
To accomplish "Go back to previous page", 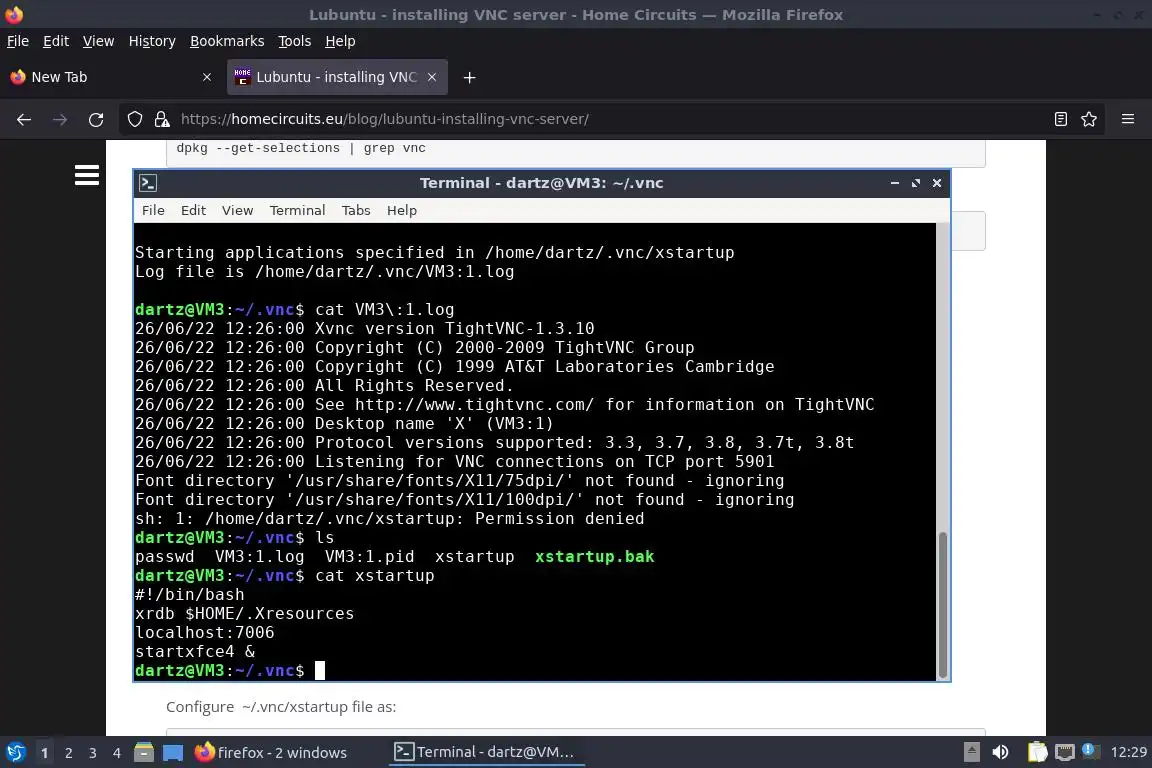I will click(x=24, y=119).
